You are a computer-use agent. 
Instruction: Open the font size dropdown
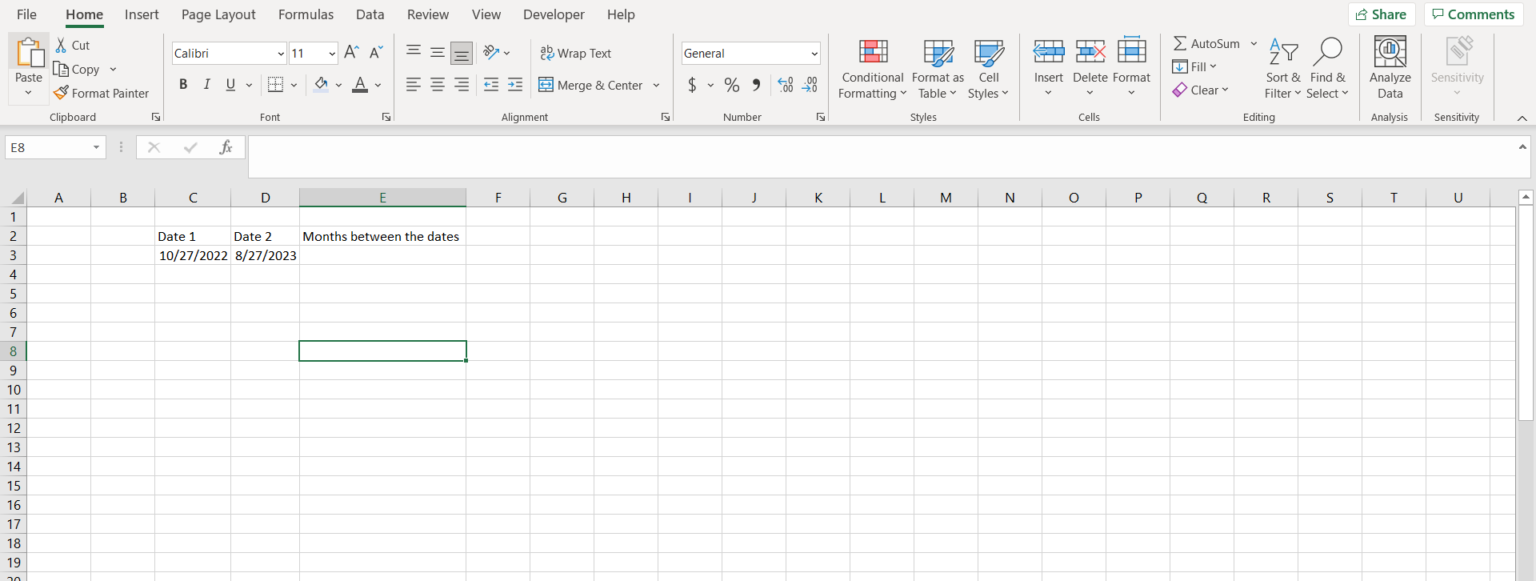point(332,53)
